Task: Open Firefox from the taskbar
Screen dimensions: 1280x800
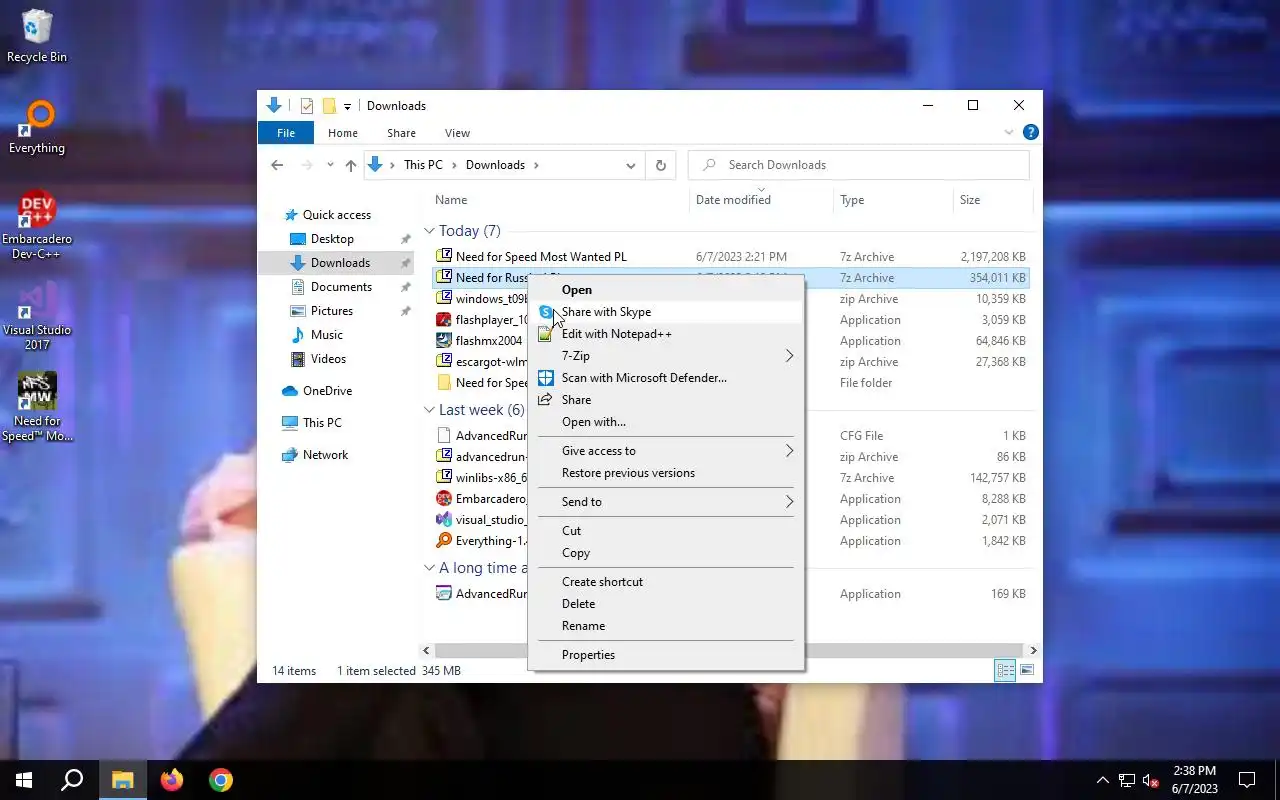Action: click(172, 780)
